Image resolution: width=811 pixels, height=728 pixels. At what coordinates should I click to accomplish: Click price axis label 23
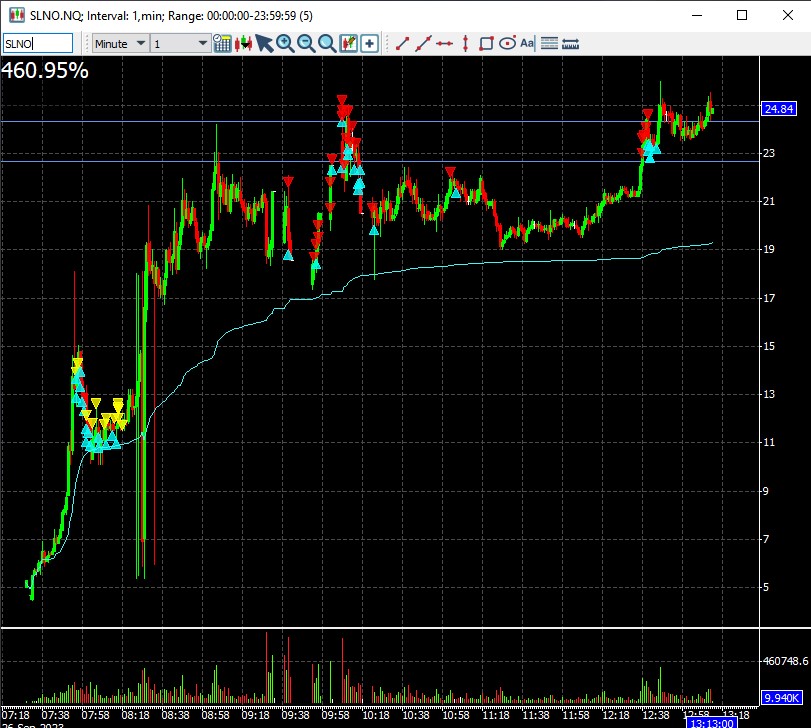(x=769, y=153)
